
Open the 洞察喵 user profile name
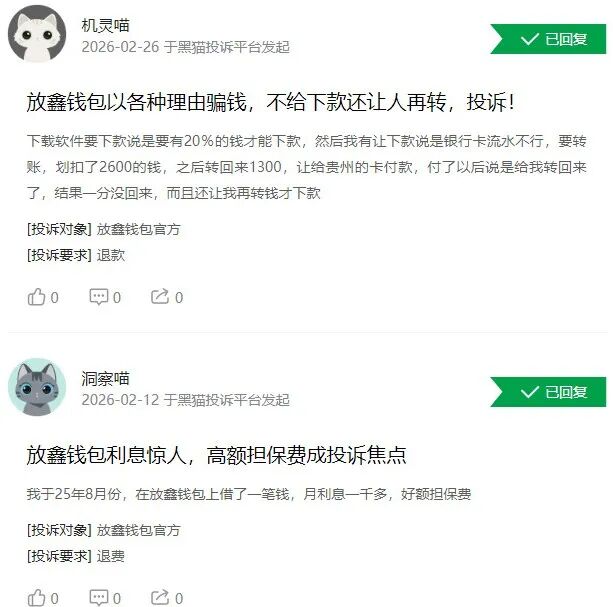(105, 378)
